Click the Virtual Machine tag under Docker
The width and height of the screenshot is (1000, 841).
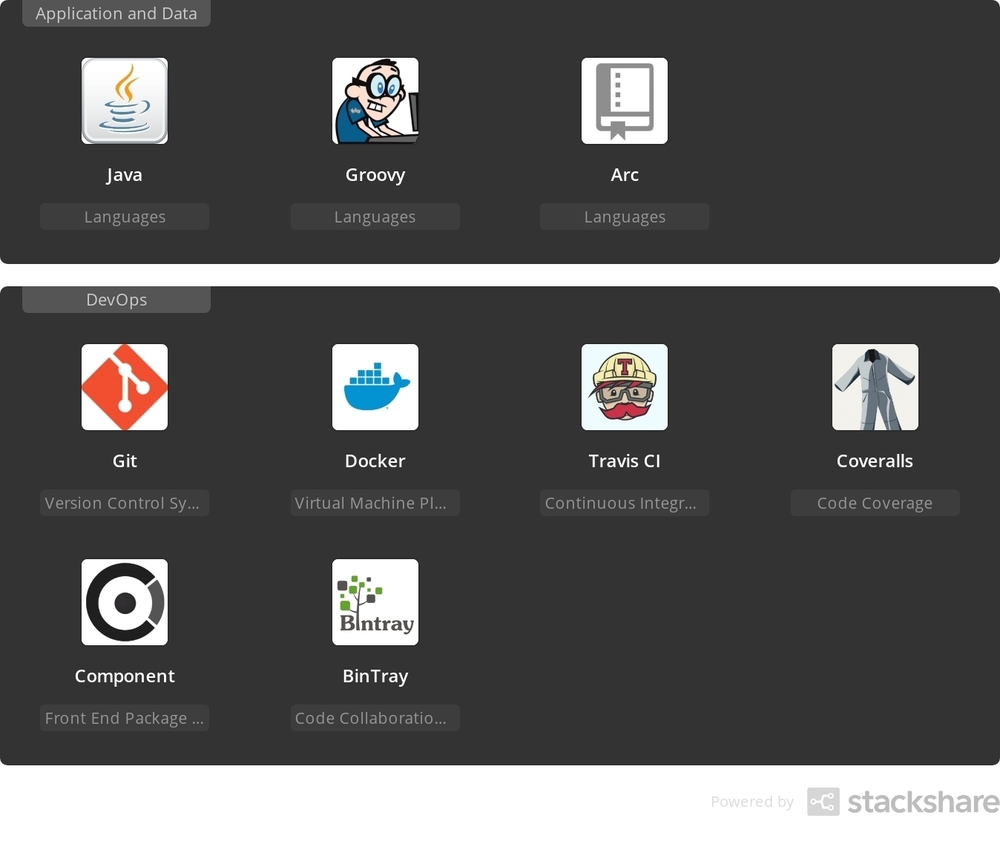(x=375, y=502)
